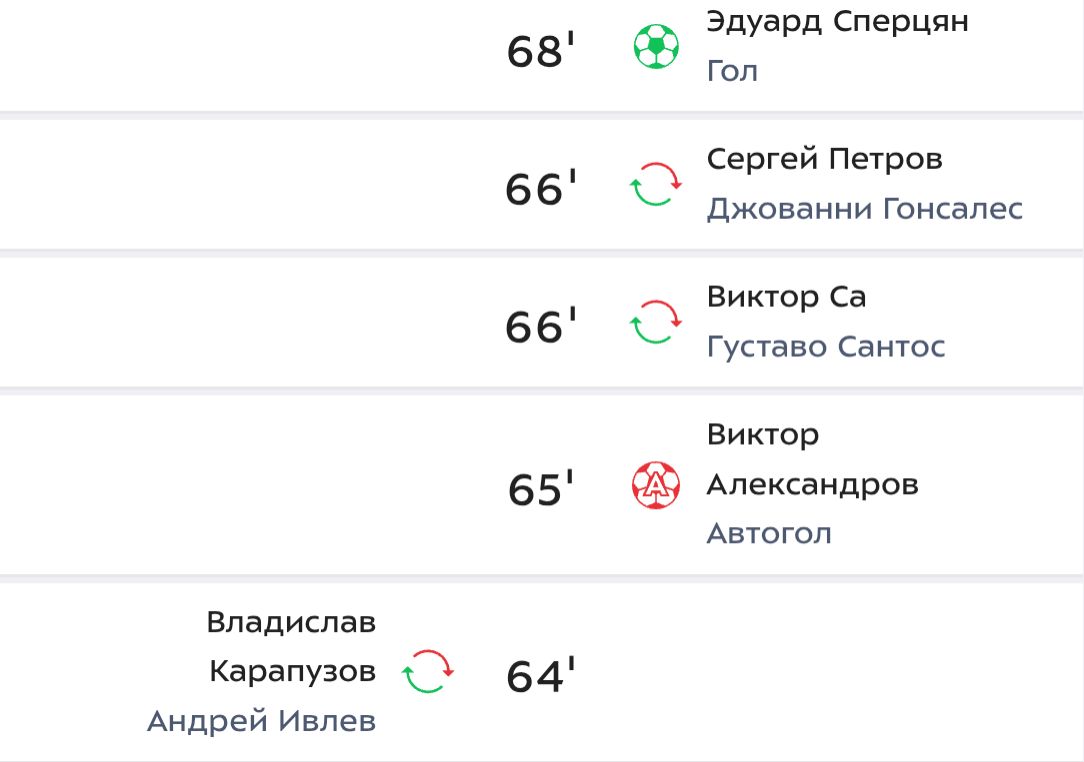Click the 65' minute marker

(x=541, y=489)
